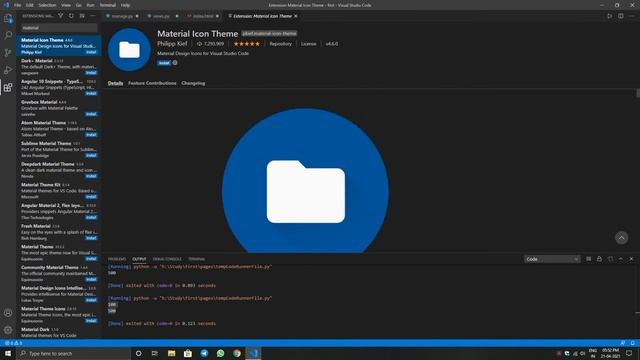Open Telegram from the taskbar
Image resolution: width=640 pixels, height=360 pixels.
[x=204, y=353]
